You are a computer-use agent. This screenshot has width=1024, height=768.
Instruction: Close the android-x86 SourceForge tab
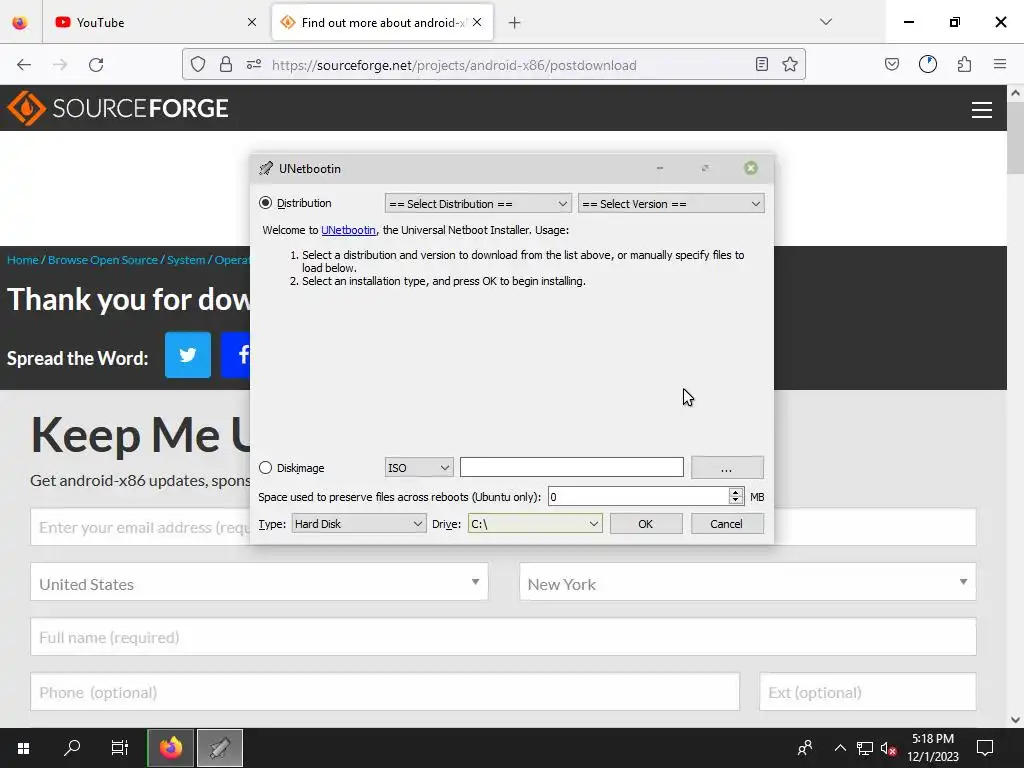477,23
